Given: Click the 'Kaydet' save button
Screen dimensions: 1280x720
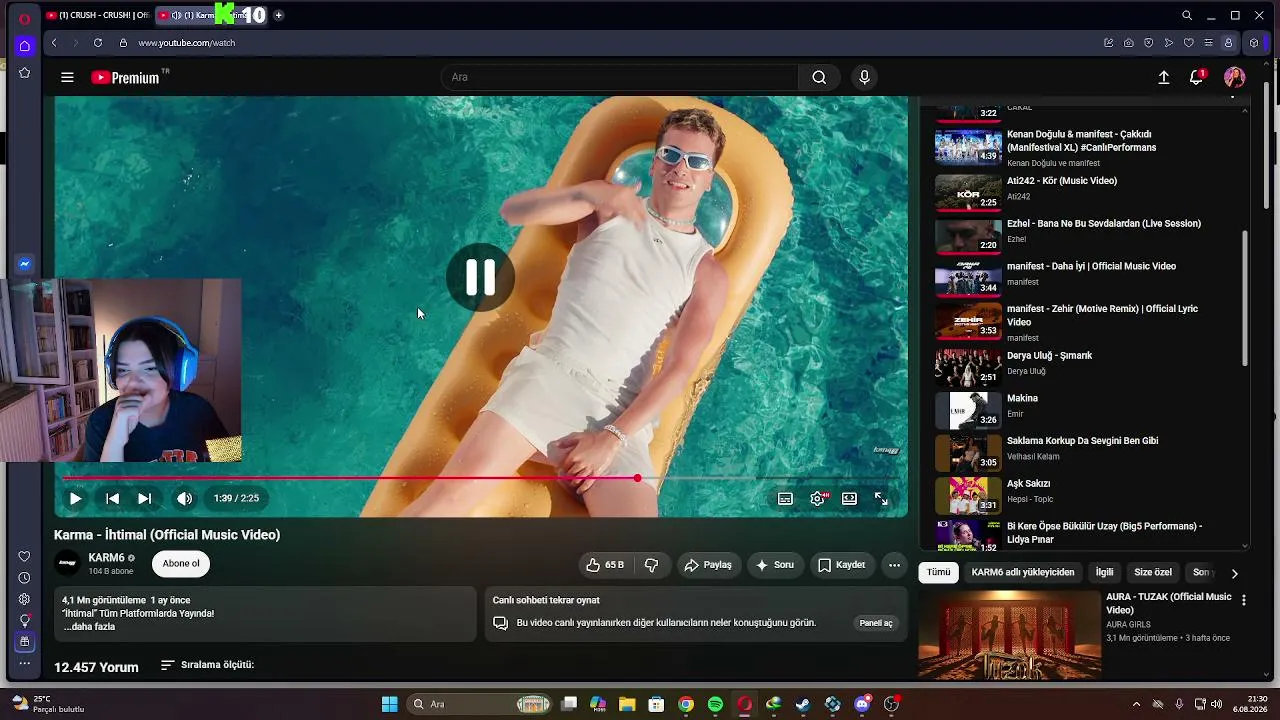Looking at the screenshot, I should click(841, 565).
